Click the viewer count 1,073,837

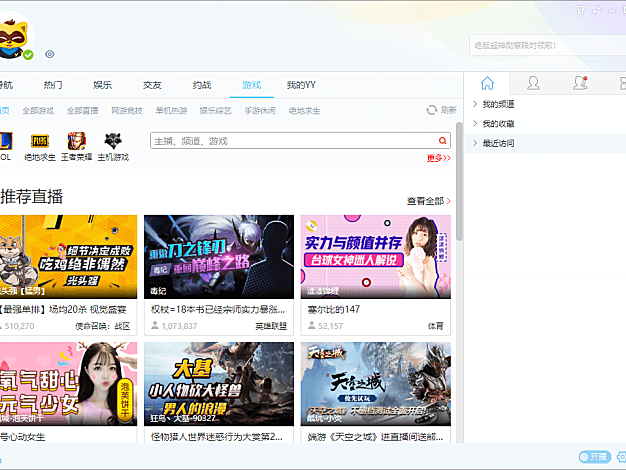pyautogui.click(x=179, y=326)
